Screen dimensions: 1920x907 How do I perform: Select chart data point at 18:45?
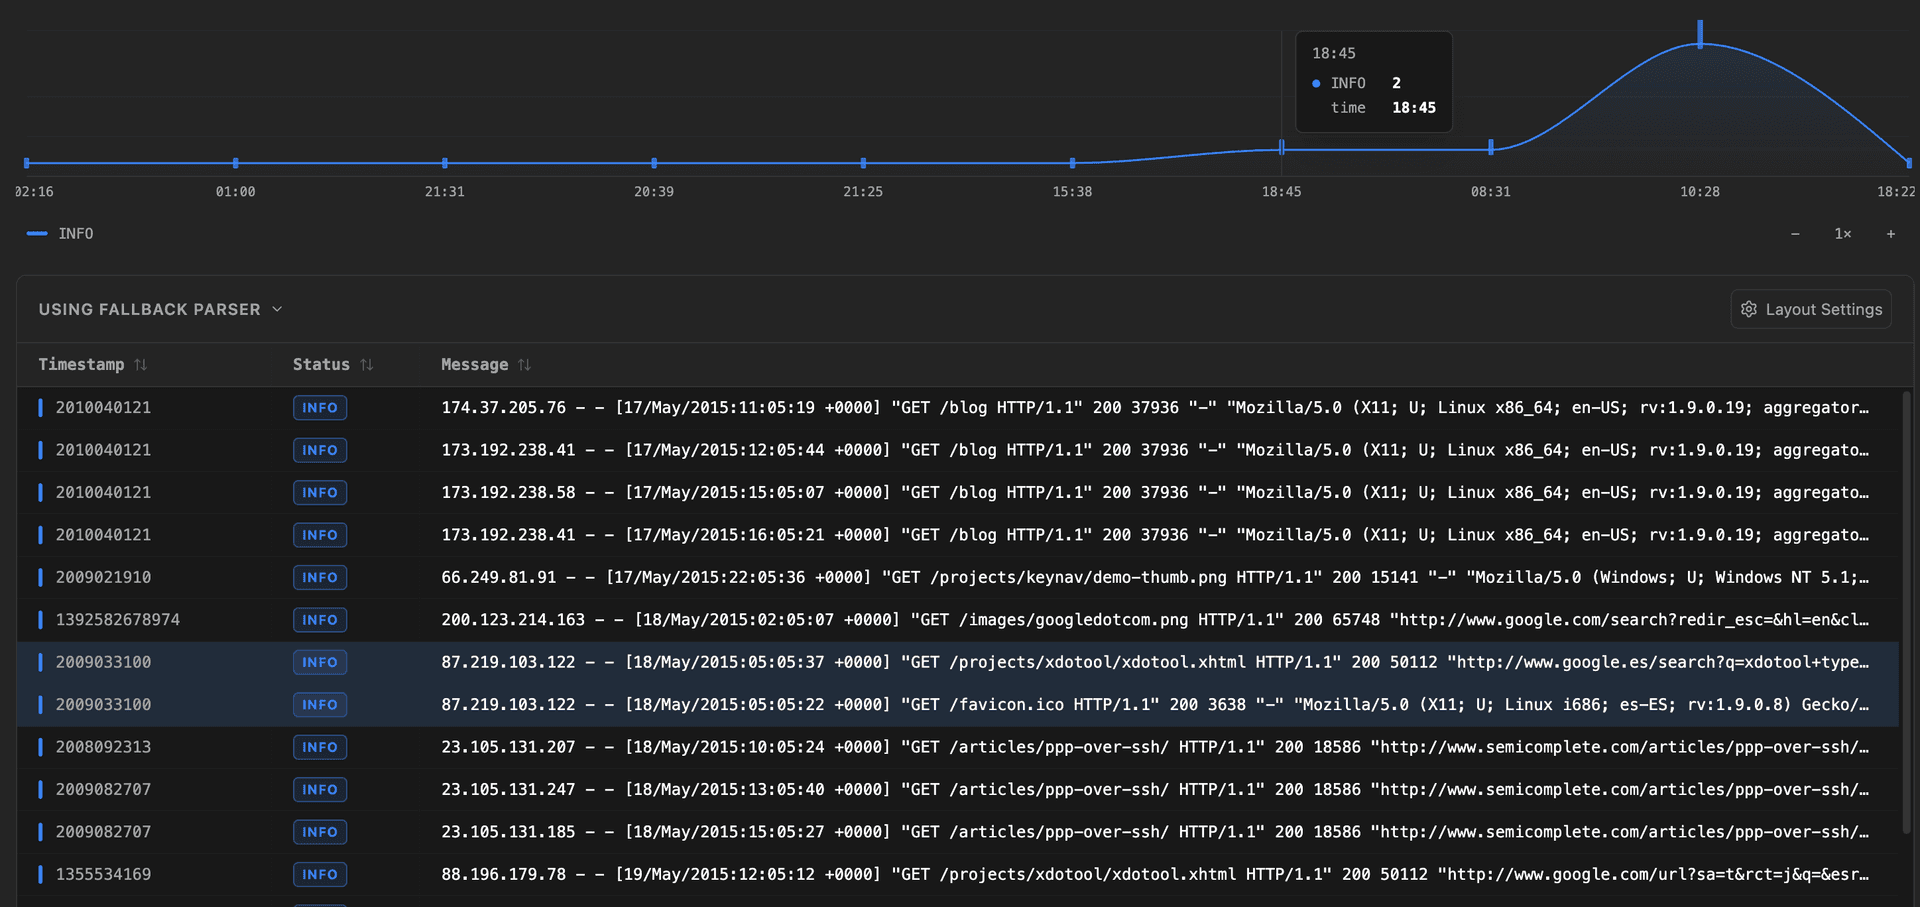tap(1281, 147)
